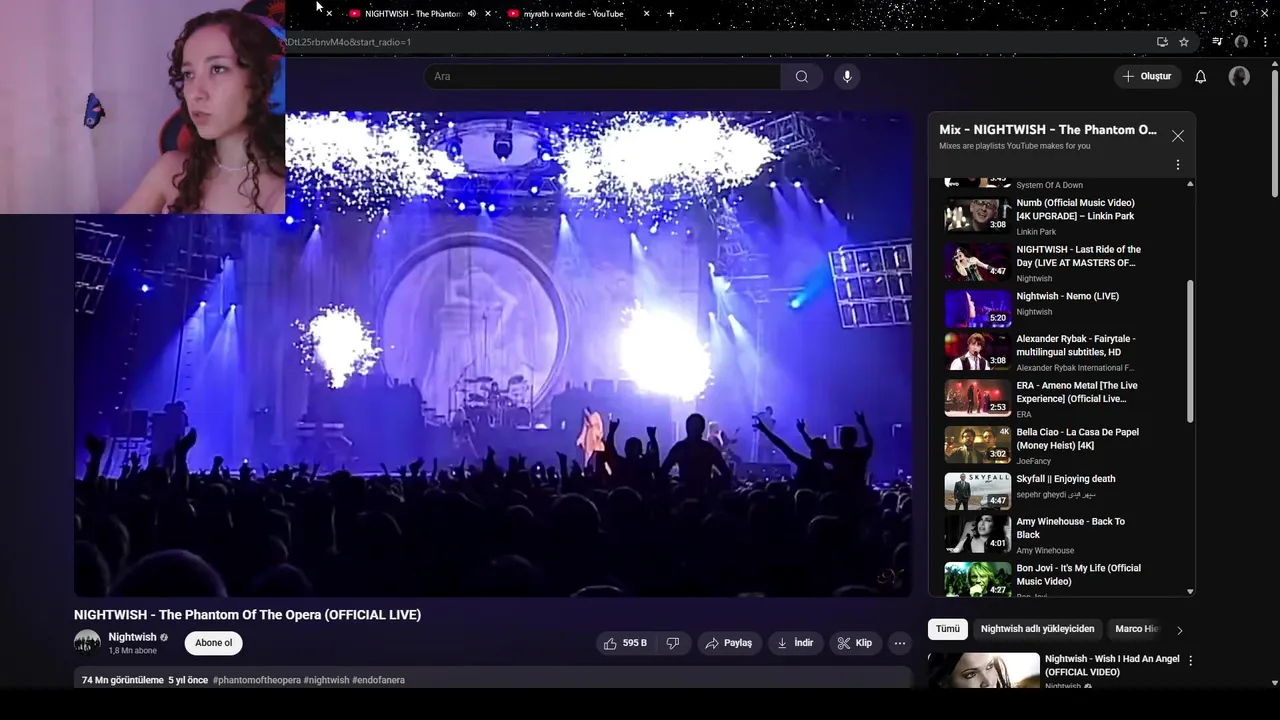1280x720 pixels.
Task: Click the #nightwish hashtag
Action: click(326, 680)
